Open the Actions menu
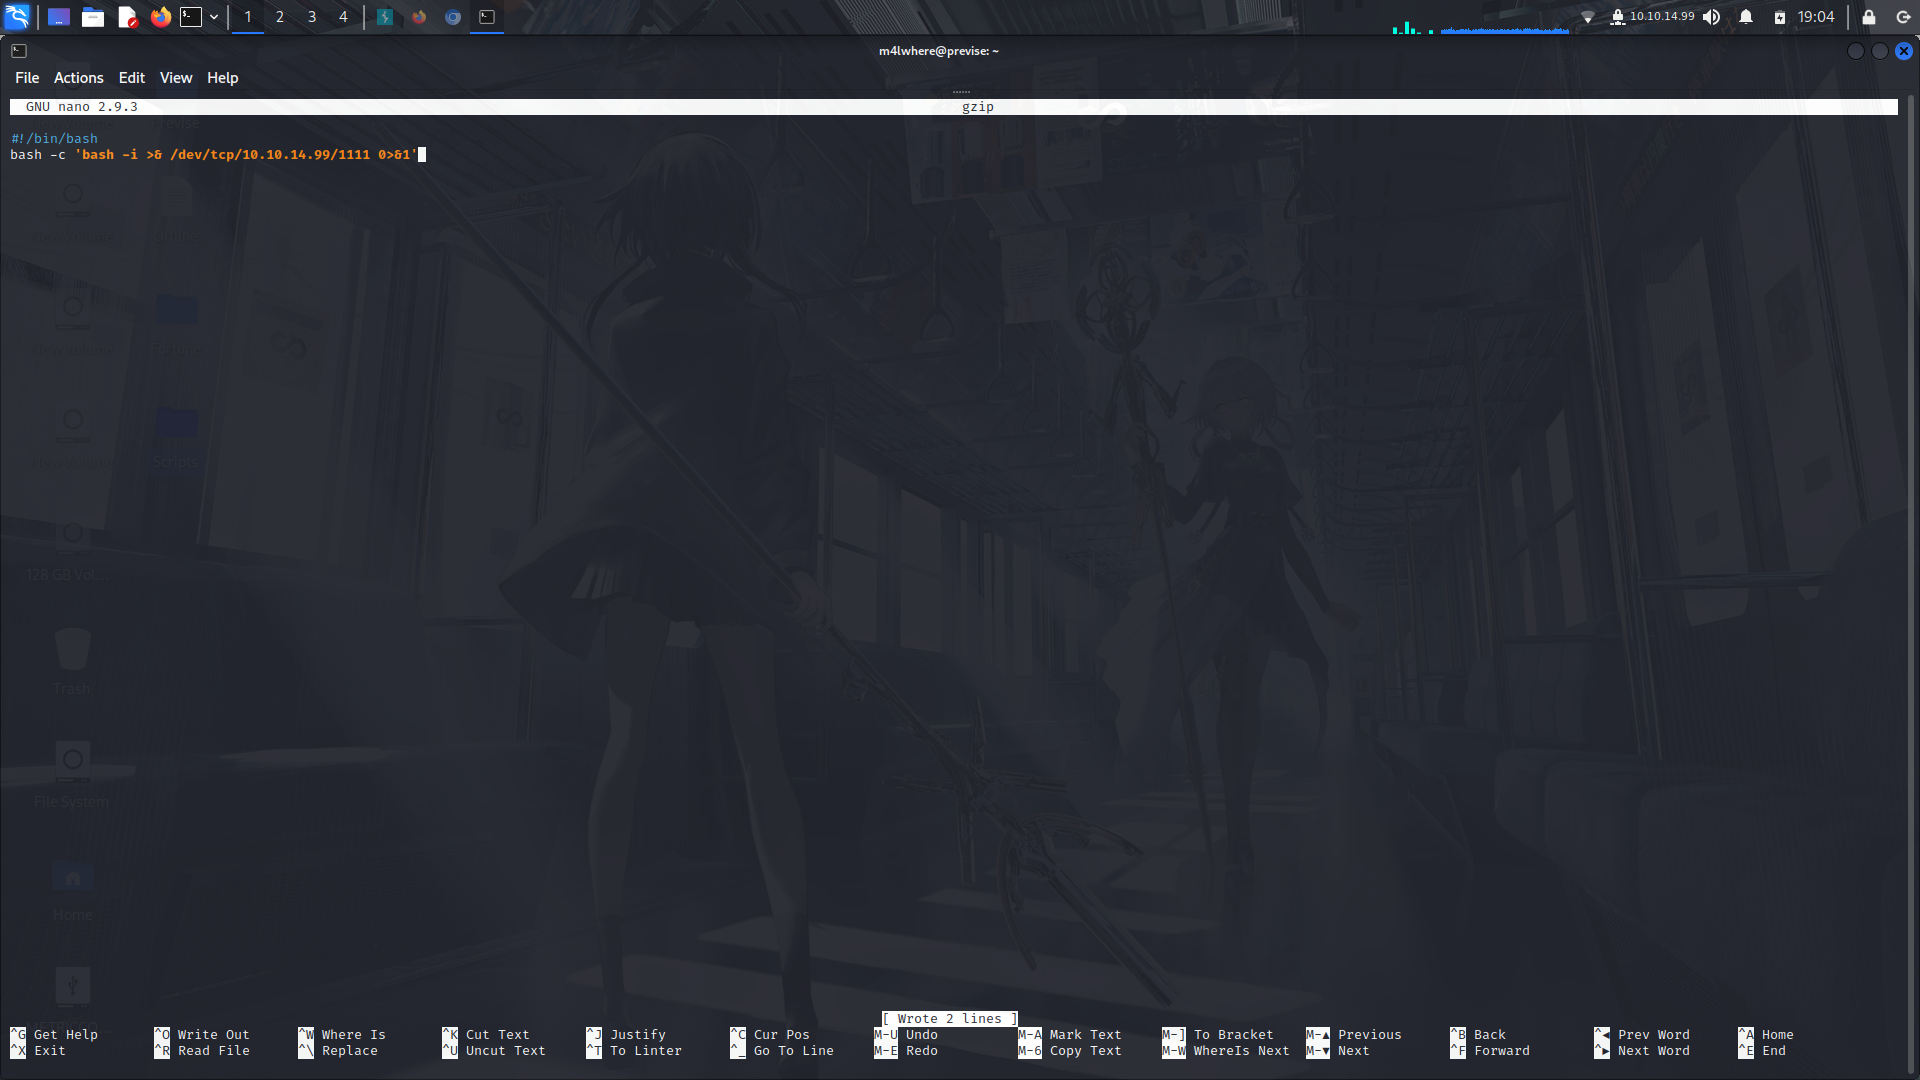1920x1080 pixels. 78,77
